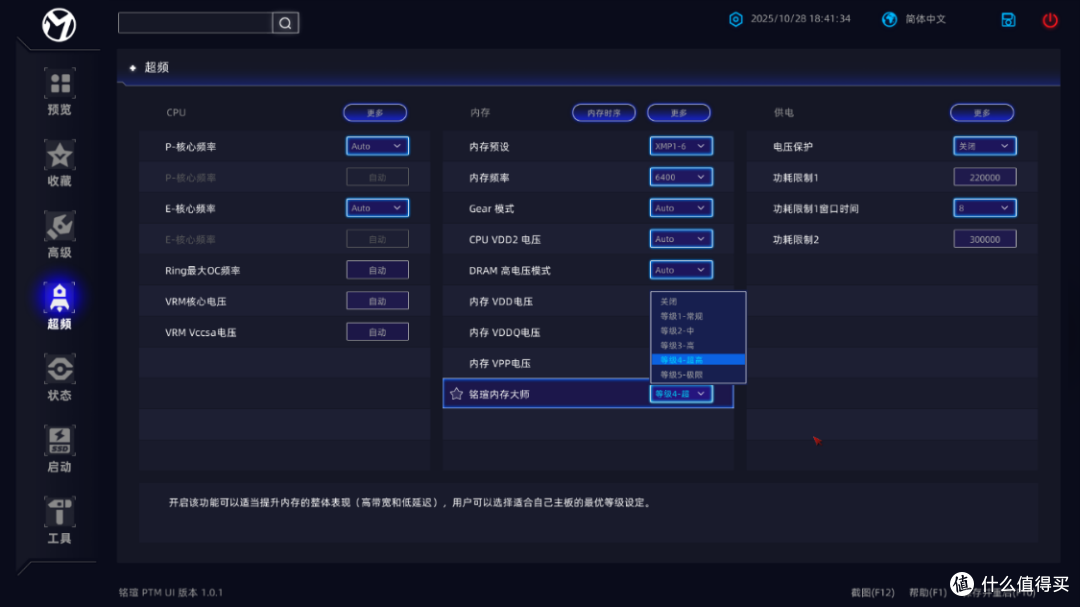This screenshot has height=607, width=1080.
Task: Click the save floppy disk icon
Action: [x=1008, y=20]
